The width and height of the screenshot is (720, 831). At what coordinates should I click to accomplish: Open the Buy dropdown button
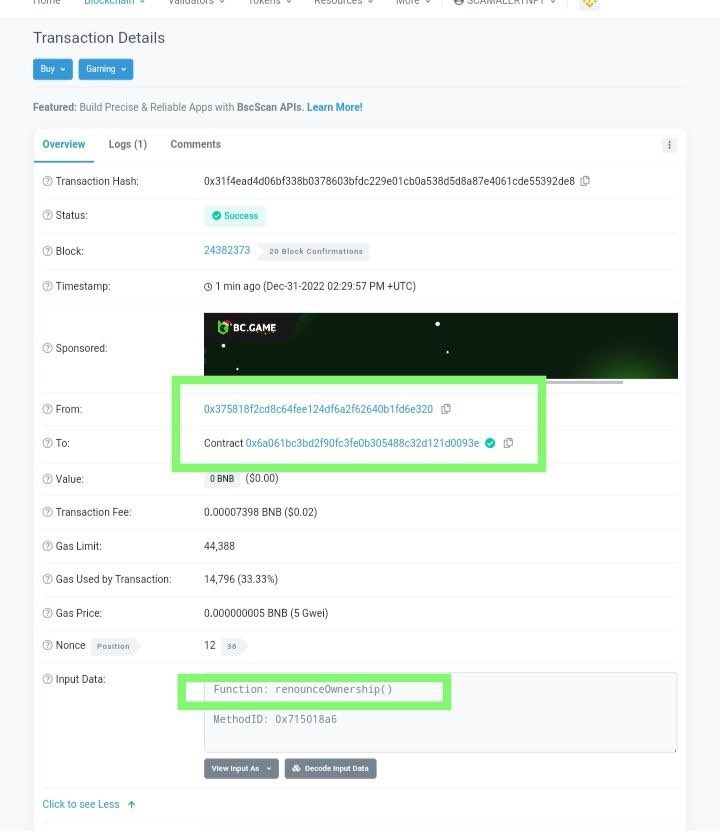[x=52, y=69]
